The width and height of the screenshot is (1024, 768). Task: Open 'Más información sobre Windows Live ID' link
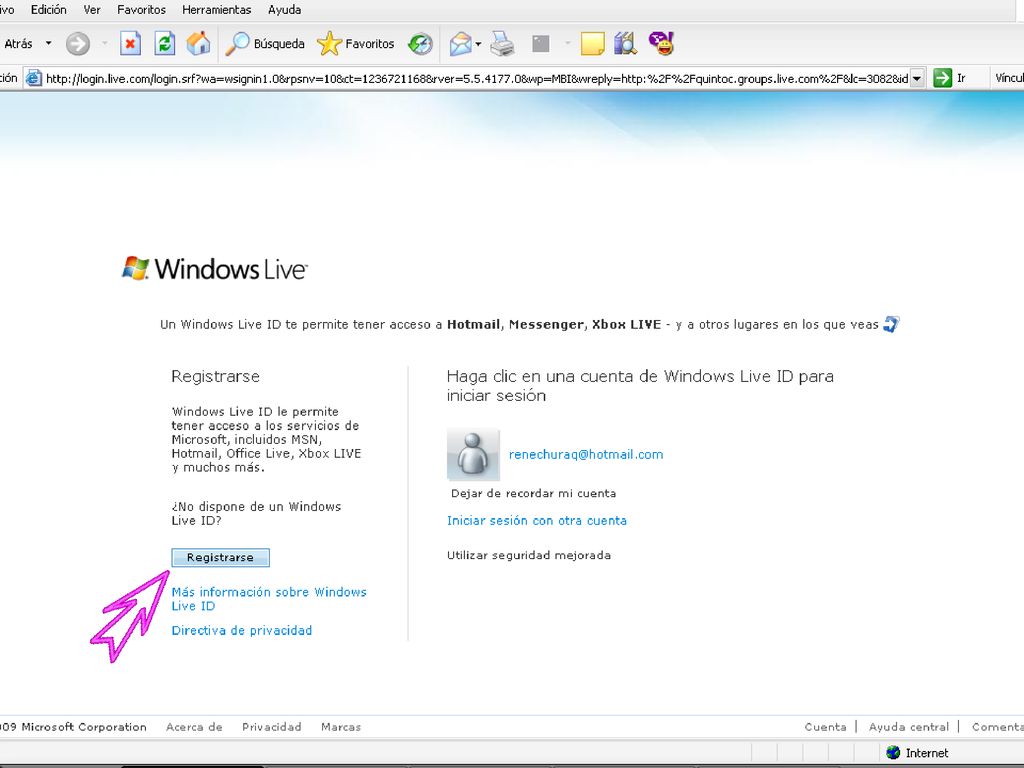[x=268, y=599]
